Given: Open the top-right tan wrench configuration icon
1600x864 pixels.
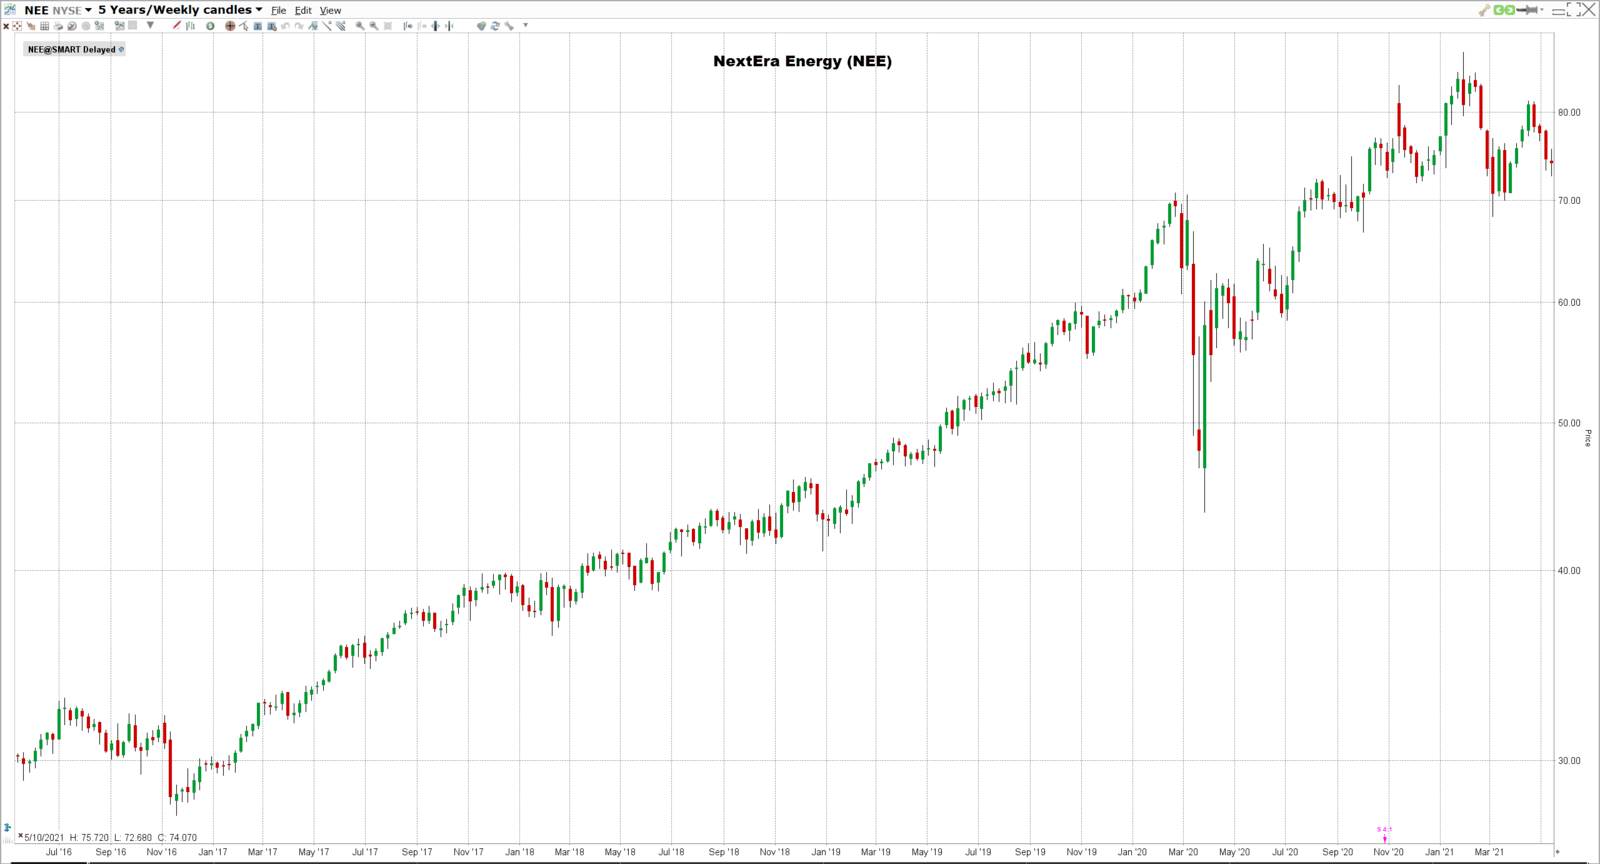Looking at the screenshot, I should click(x=1485, y=10).
